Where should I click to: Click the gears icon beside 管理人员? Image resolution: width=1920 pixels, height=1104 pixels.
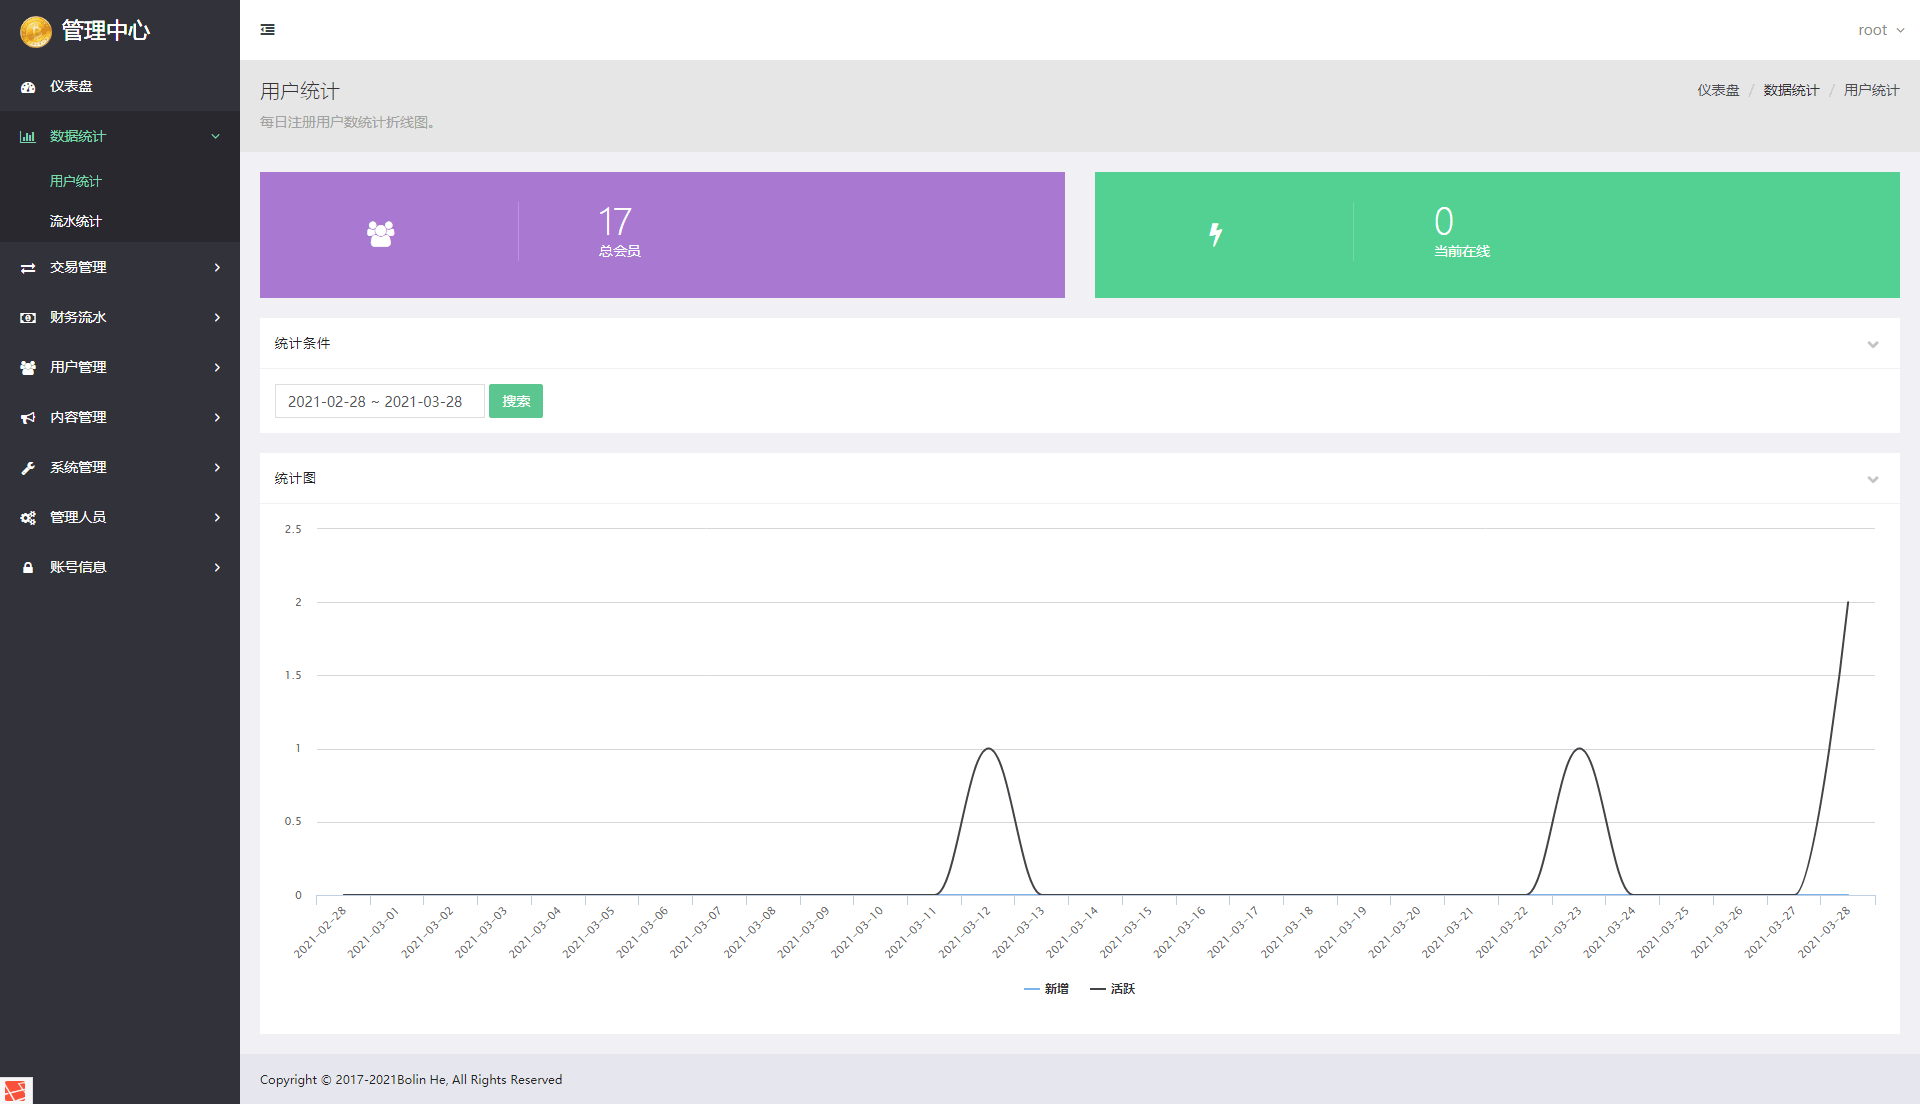coord(28,518)
